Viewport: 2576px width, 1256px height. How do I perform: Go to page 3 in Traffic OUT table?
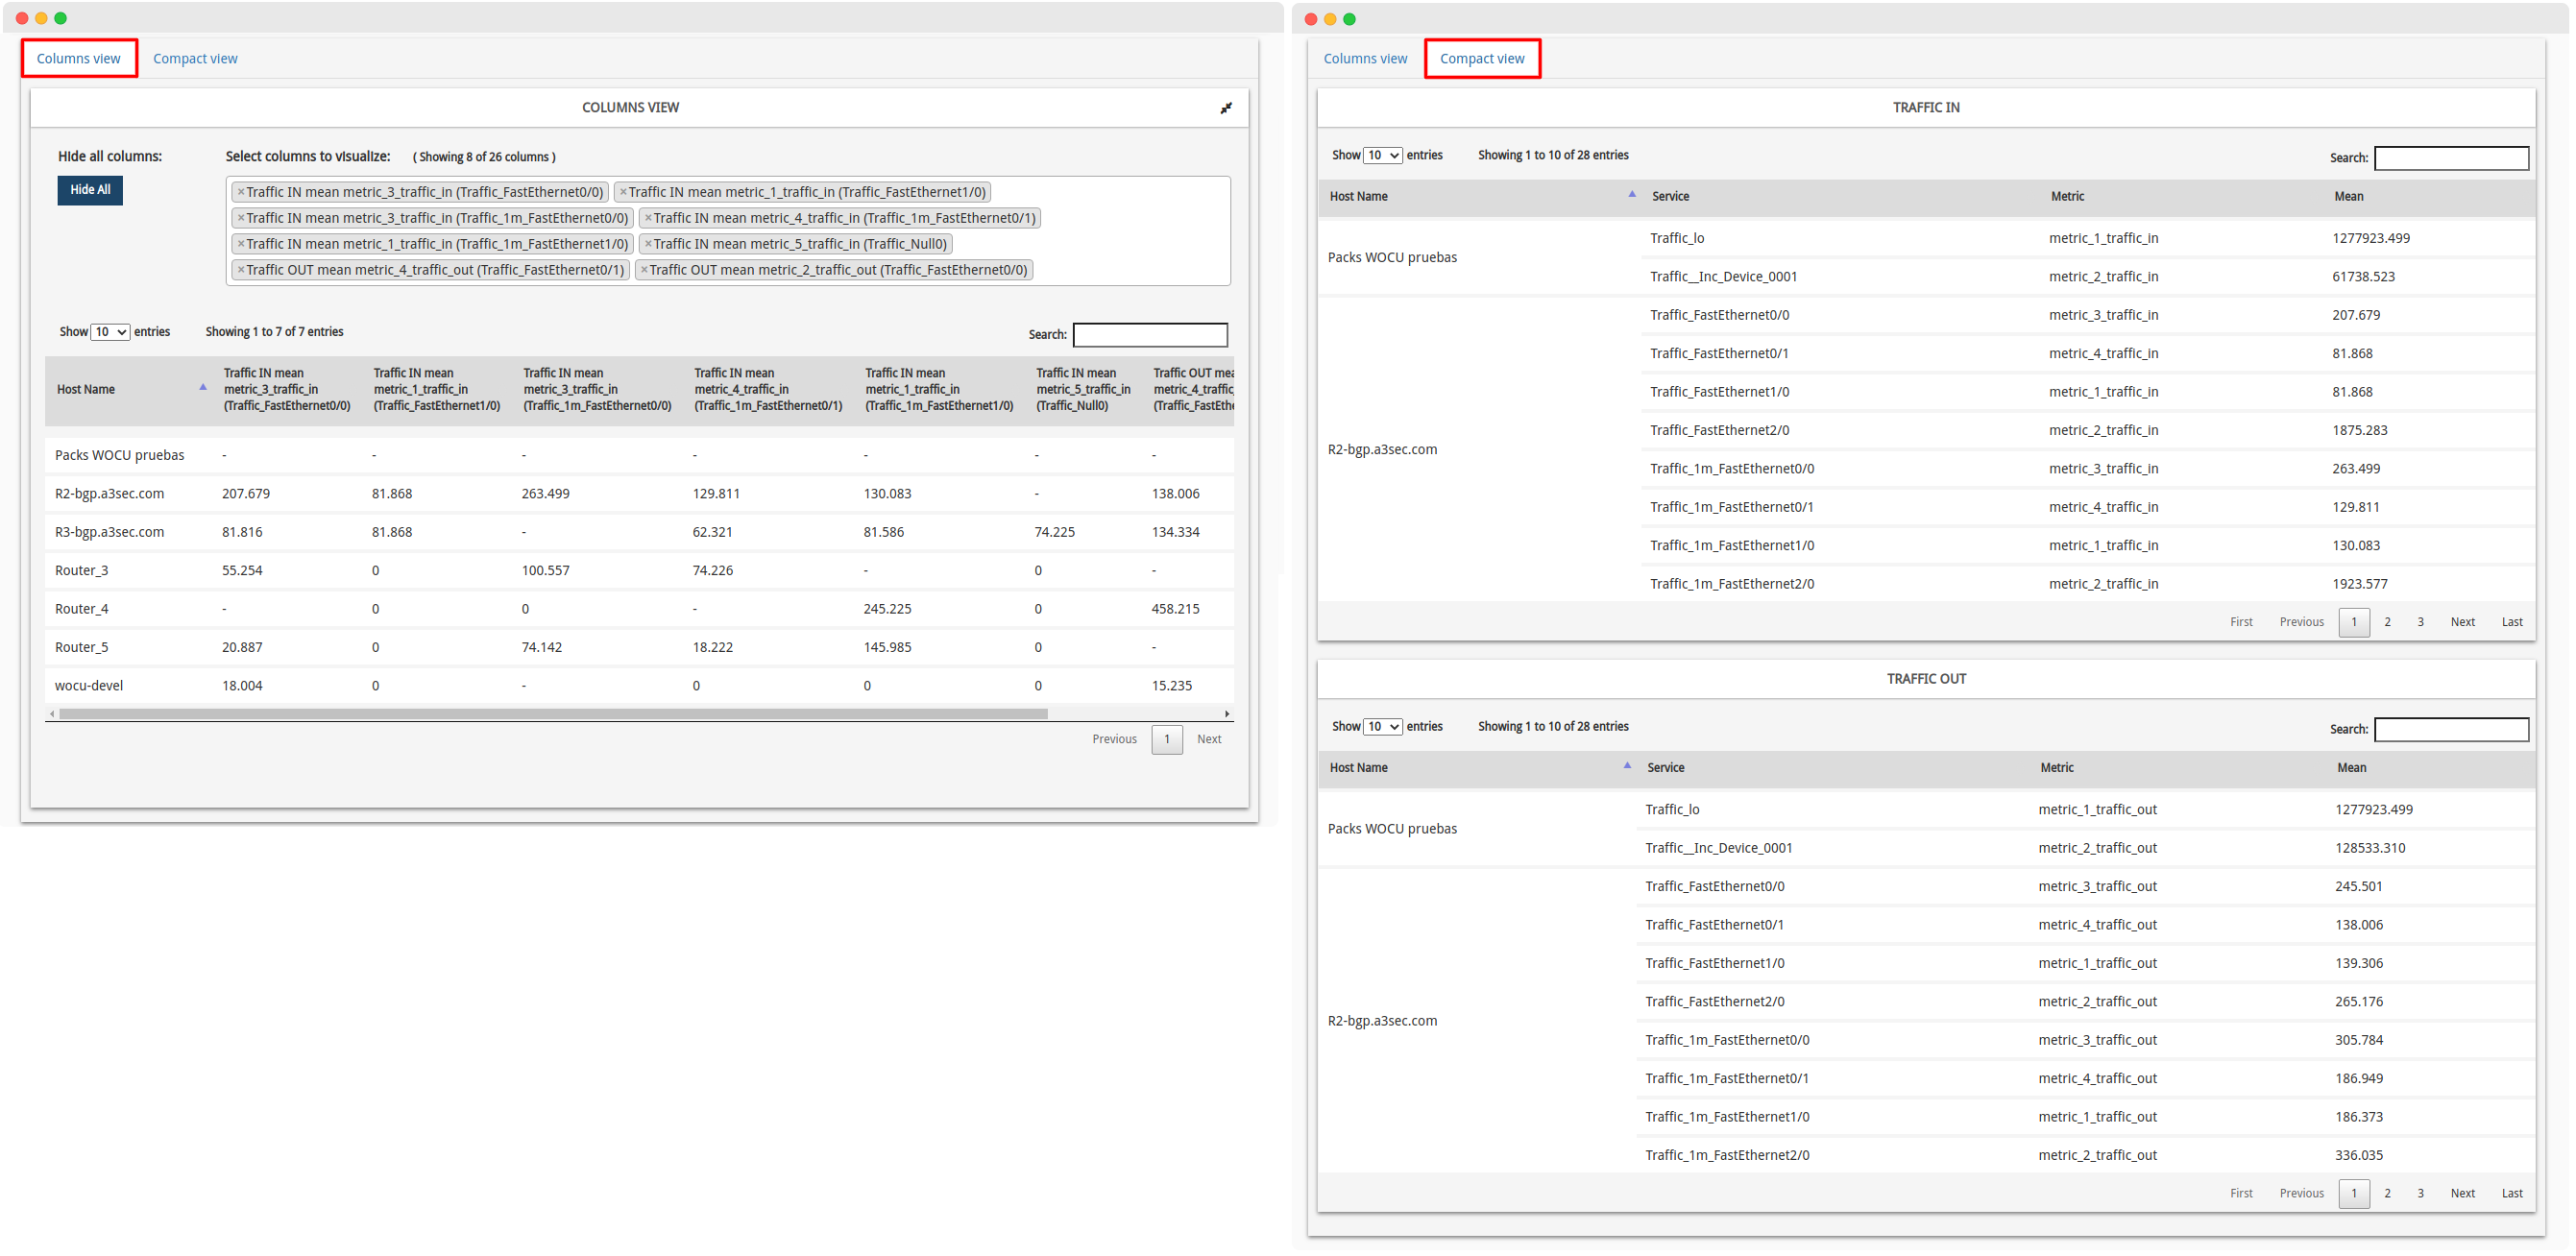(x=2420, y=1194)
